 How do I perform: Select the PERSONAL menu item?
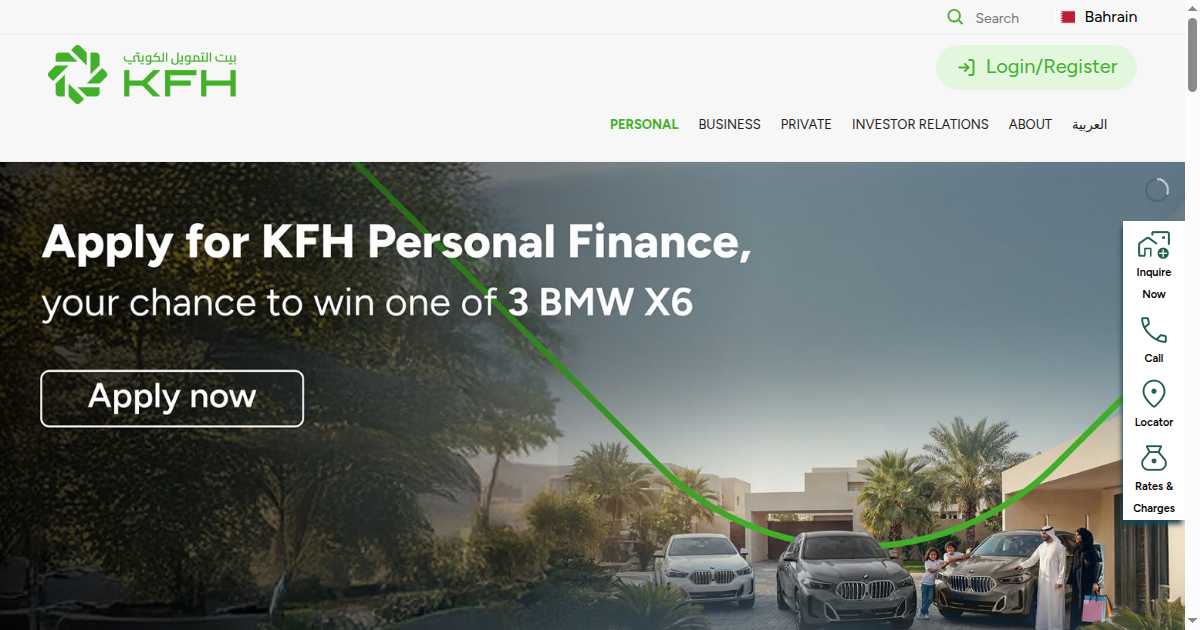click(x=644, y=124)
